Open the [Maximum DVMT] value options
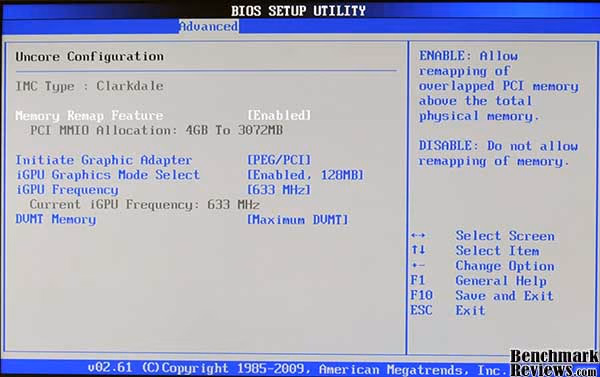 tap(298, 220)
